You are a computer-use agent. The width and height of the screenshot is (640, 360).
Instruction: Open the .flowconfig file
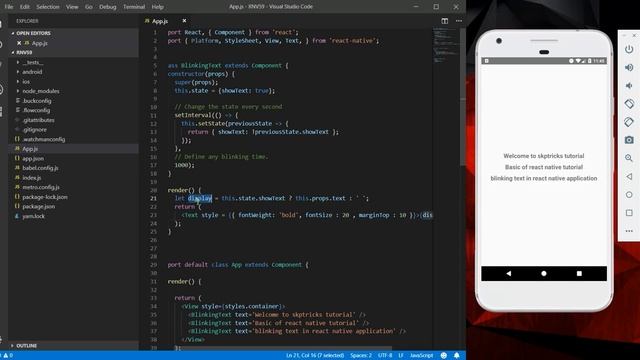tap(36, 110)
